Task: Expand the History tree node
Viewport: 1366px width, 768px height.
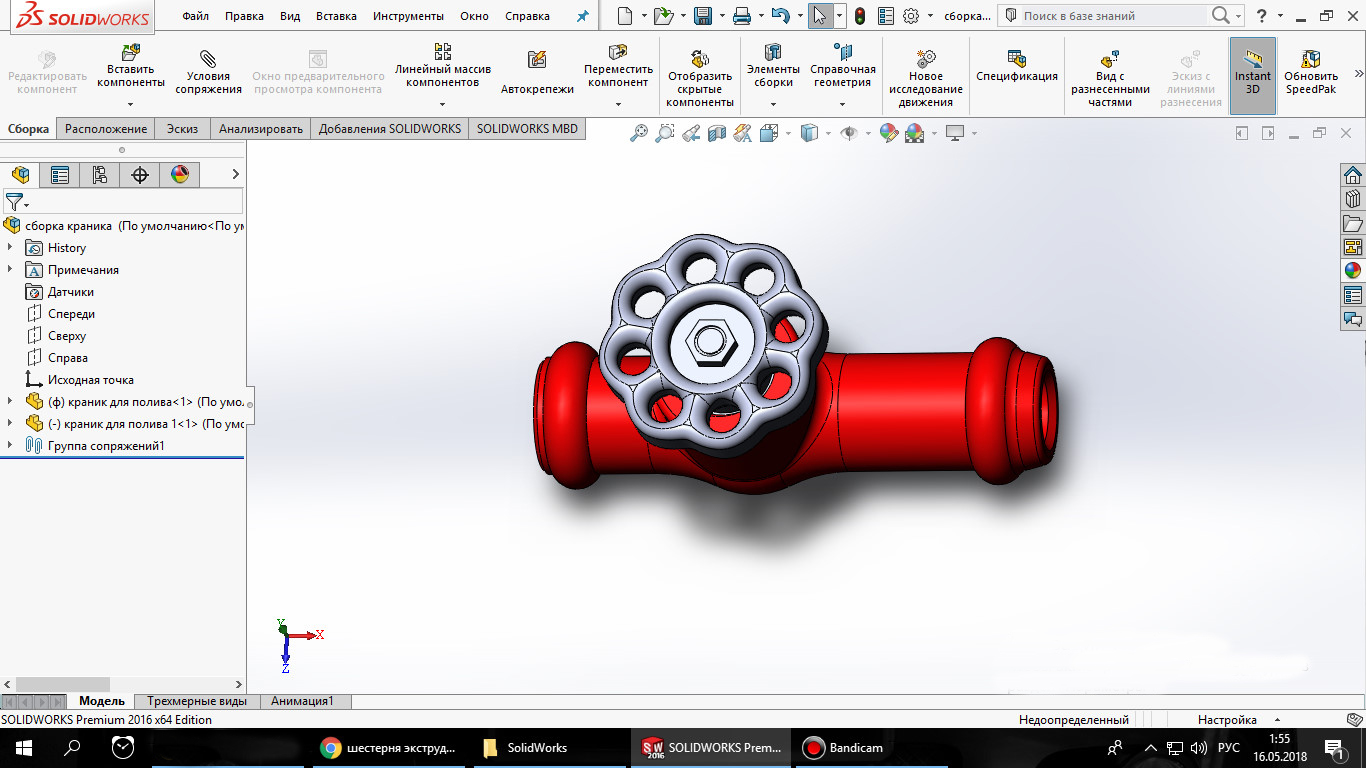Action: (11, 248)
